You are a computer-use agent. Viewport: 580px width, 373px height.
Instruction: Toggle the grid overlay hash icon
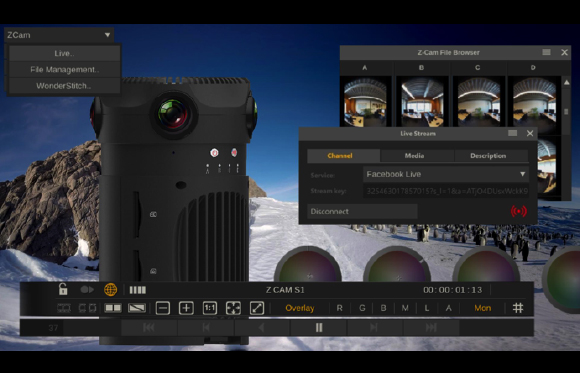point(518,308)
